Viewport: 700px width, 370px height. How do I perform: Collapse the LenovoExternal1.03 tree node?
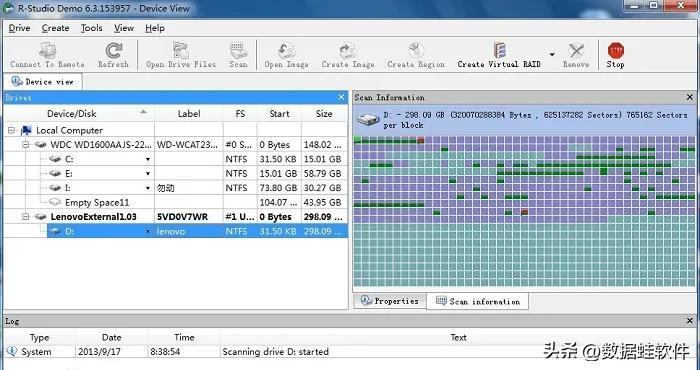pos(25,216)
